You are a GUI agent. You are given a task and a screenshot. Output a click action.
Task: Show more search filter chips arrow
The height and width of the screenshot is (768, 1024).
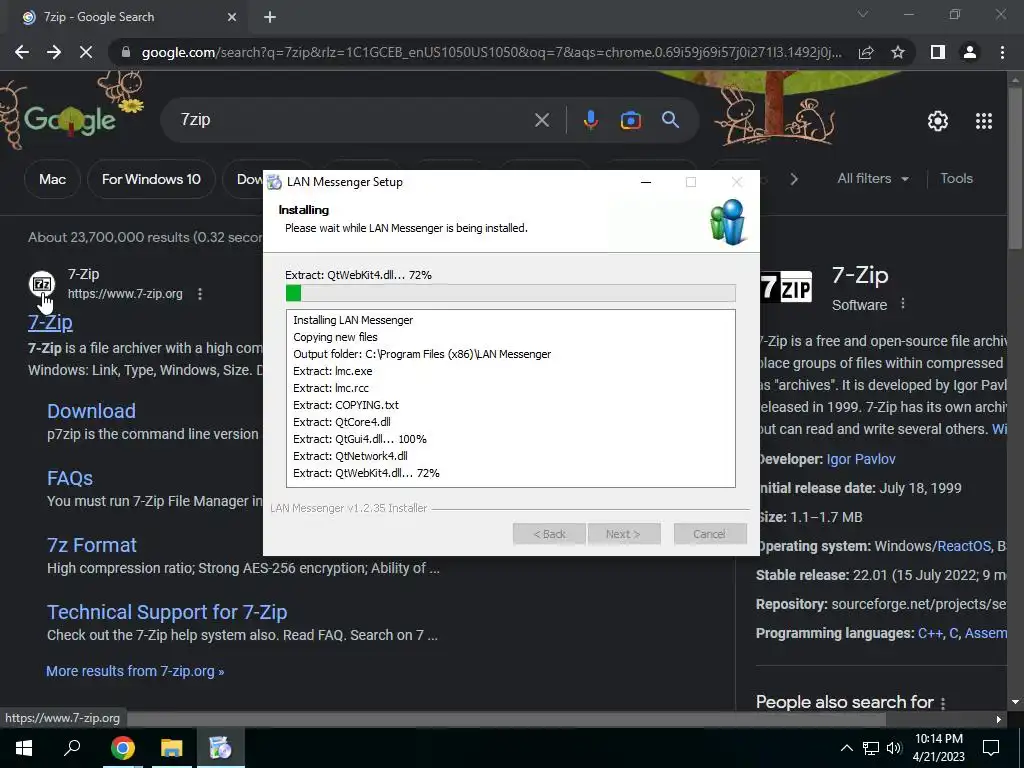(793, 179)
